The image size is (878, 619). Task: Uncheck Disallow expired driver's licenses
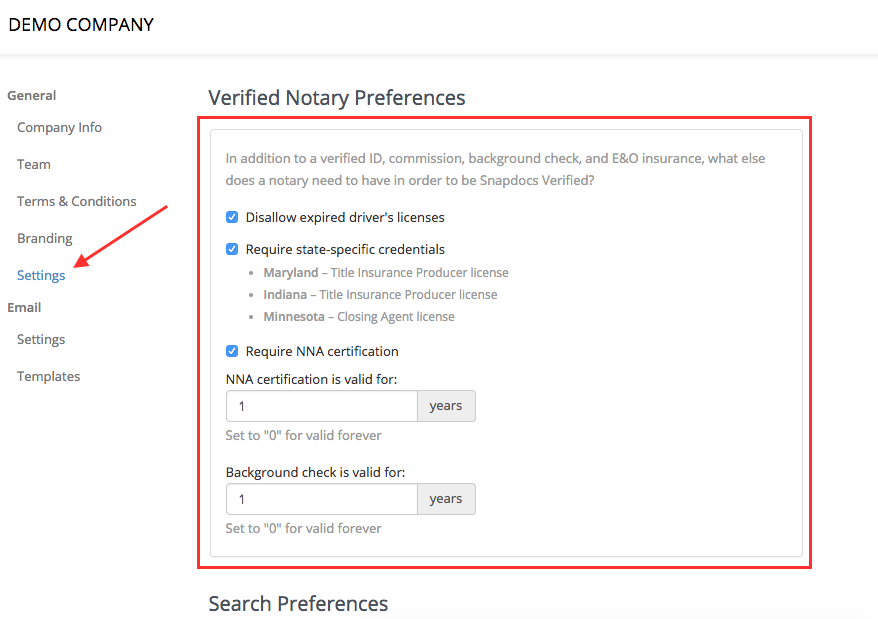coord(231,217)
